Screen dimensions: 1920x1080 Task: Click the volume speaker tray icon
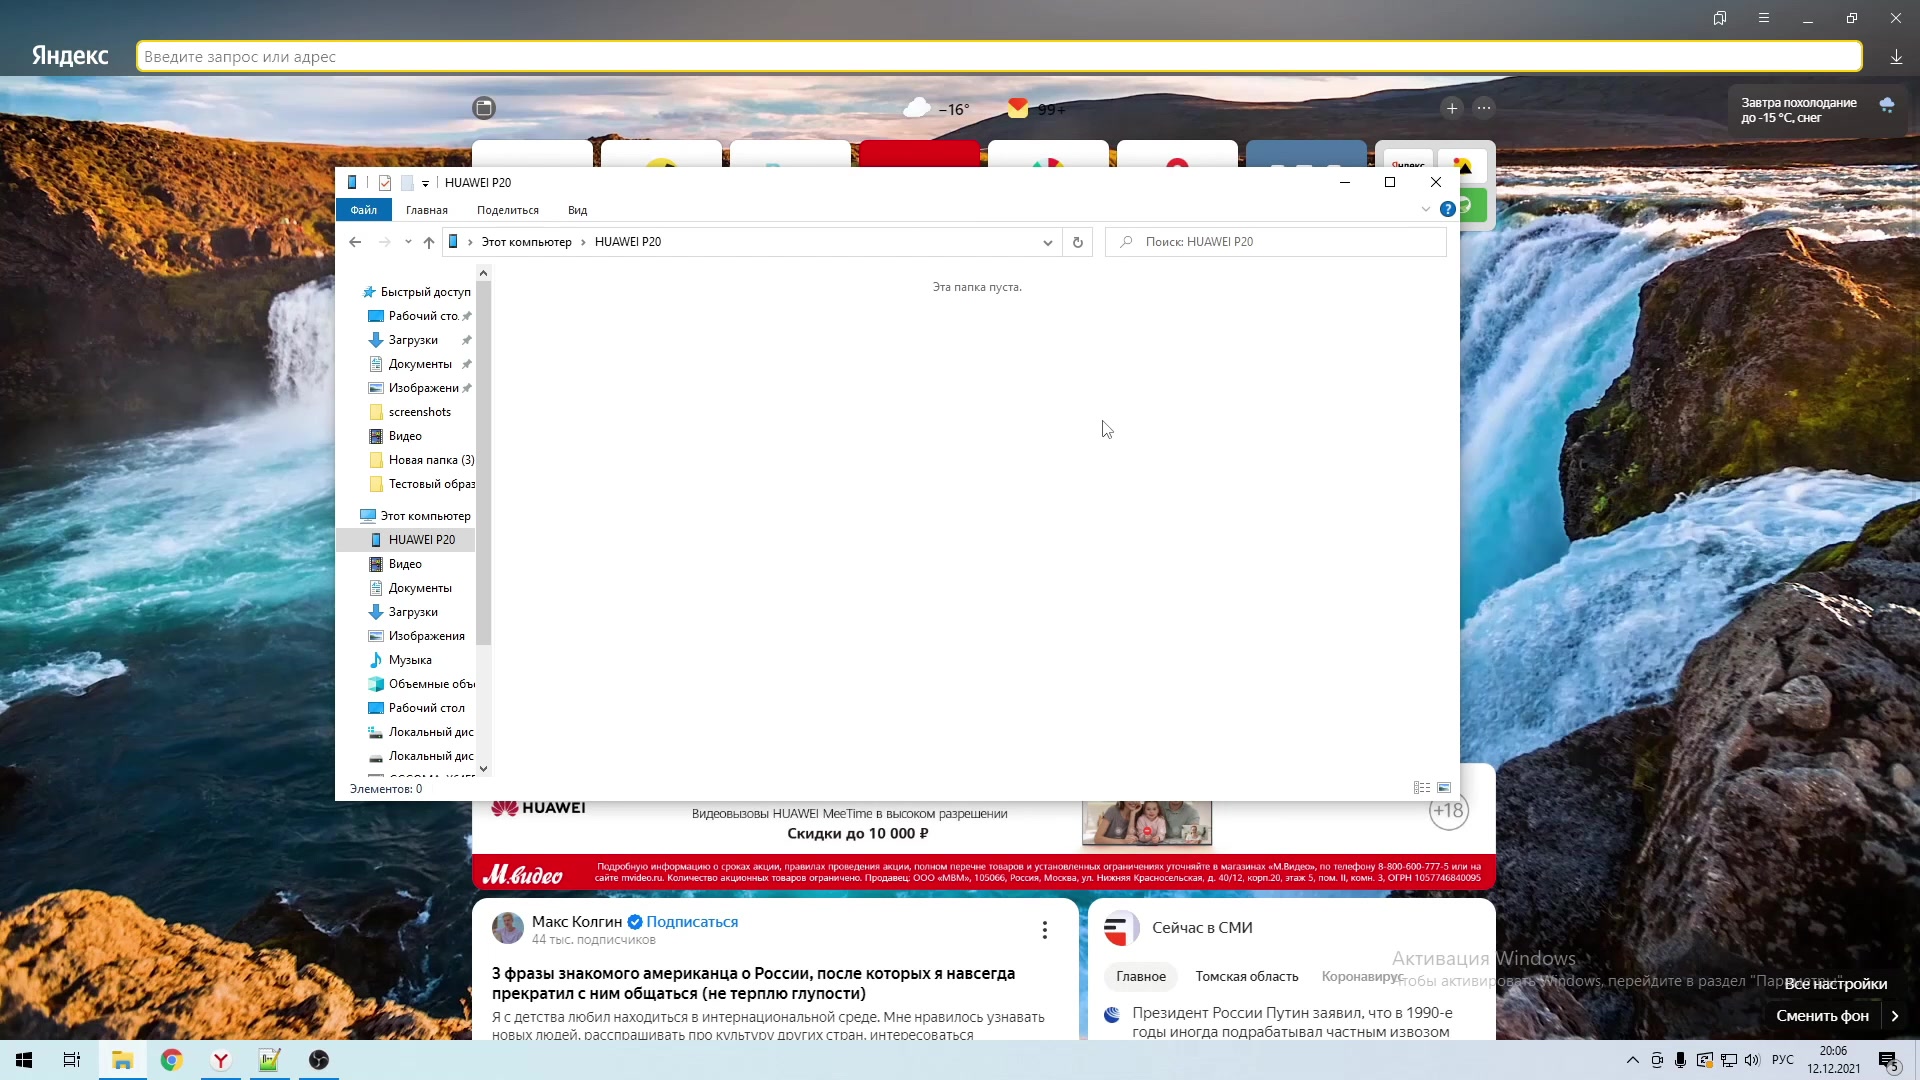[x=1752, y=1060]
